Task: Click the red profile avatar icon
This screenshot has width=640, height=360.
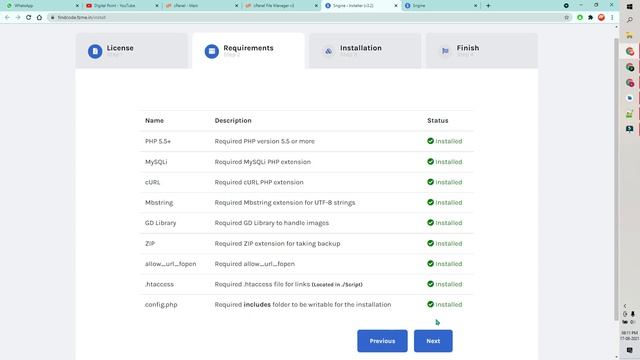Action: pos(601,18)
